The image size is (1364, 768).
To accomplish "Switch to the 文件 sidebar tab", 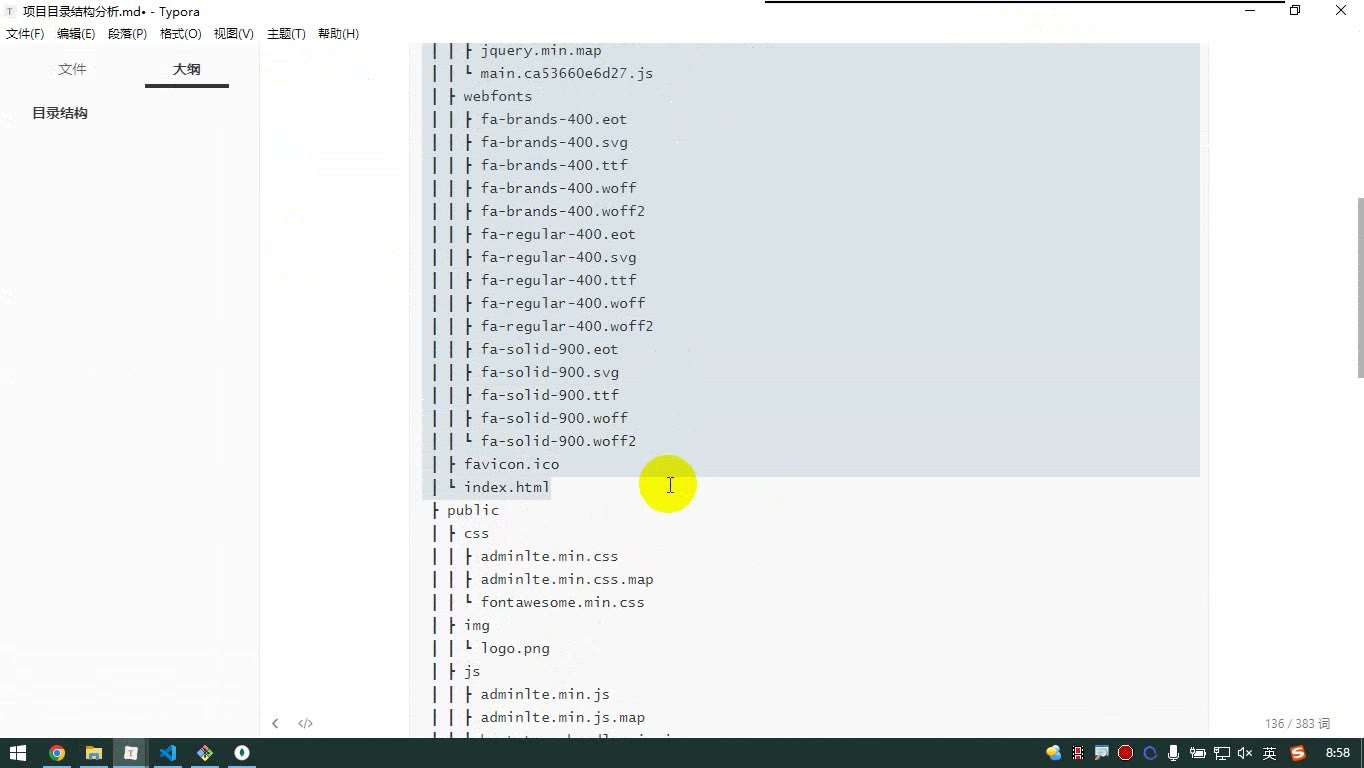I will point(72,69).
